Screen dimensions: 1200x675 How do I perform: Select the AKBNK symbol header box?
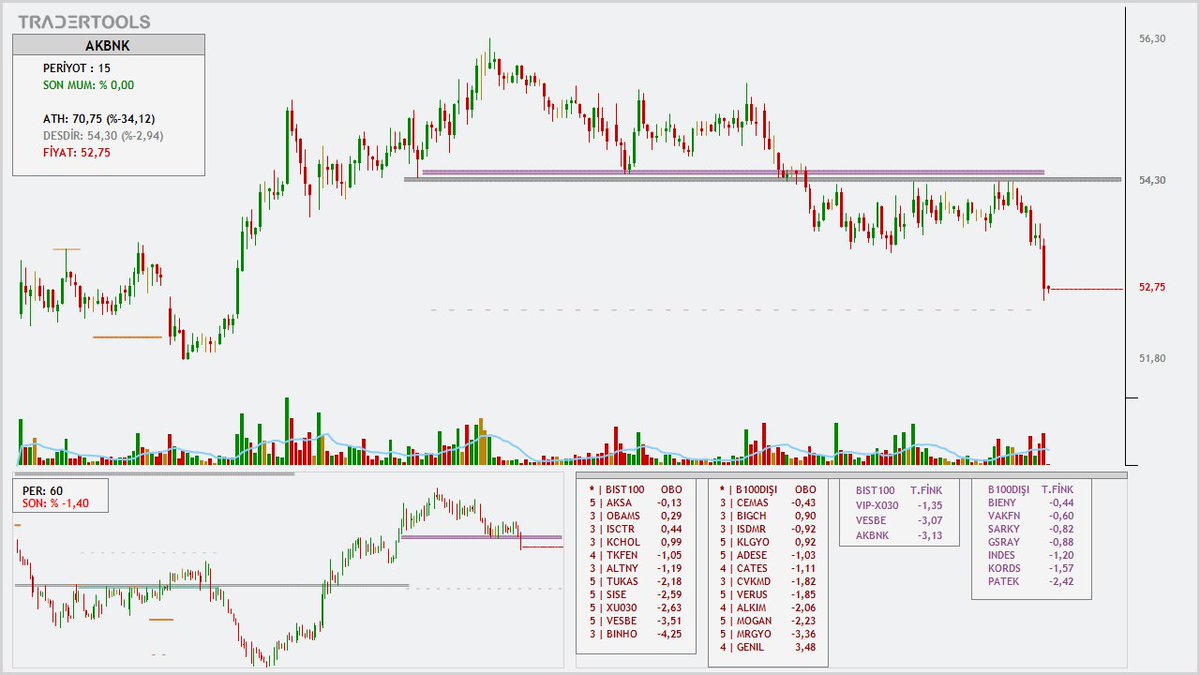tap(109, 45)
